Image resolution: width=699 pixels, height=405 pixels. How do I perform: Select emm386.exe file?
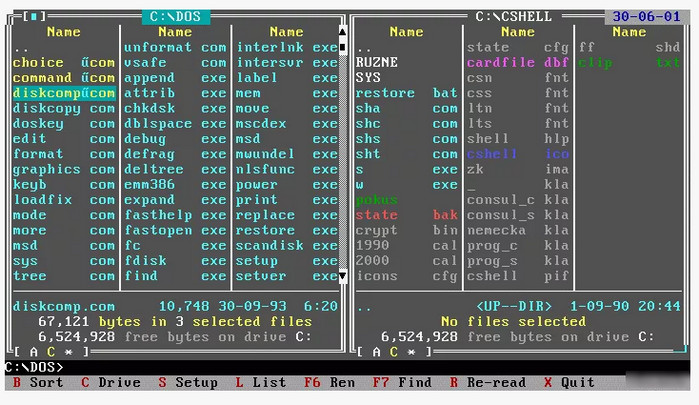pos(176,185)
